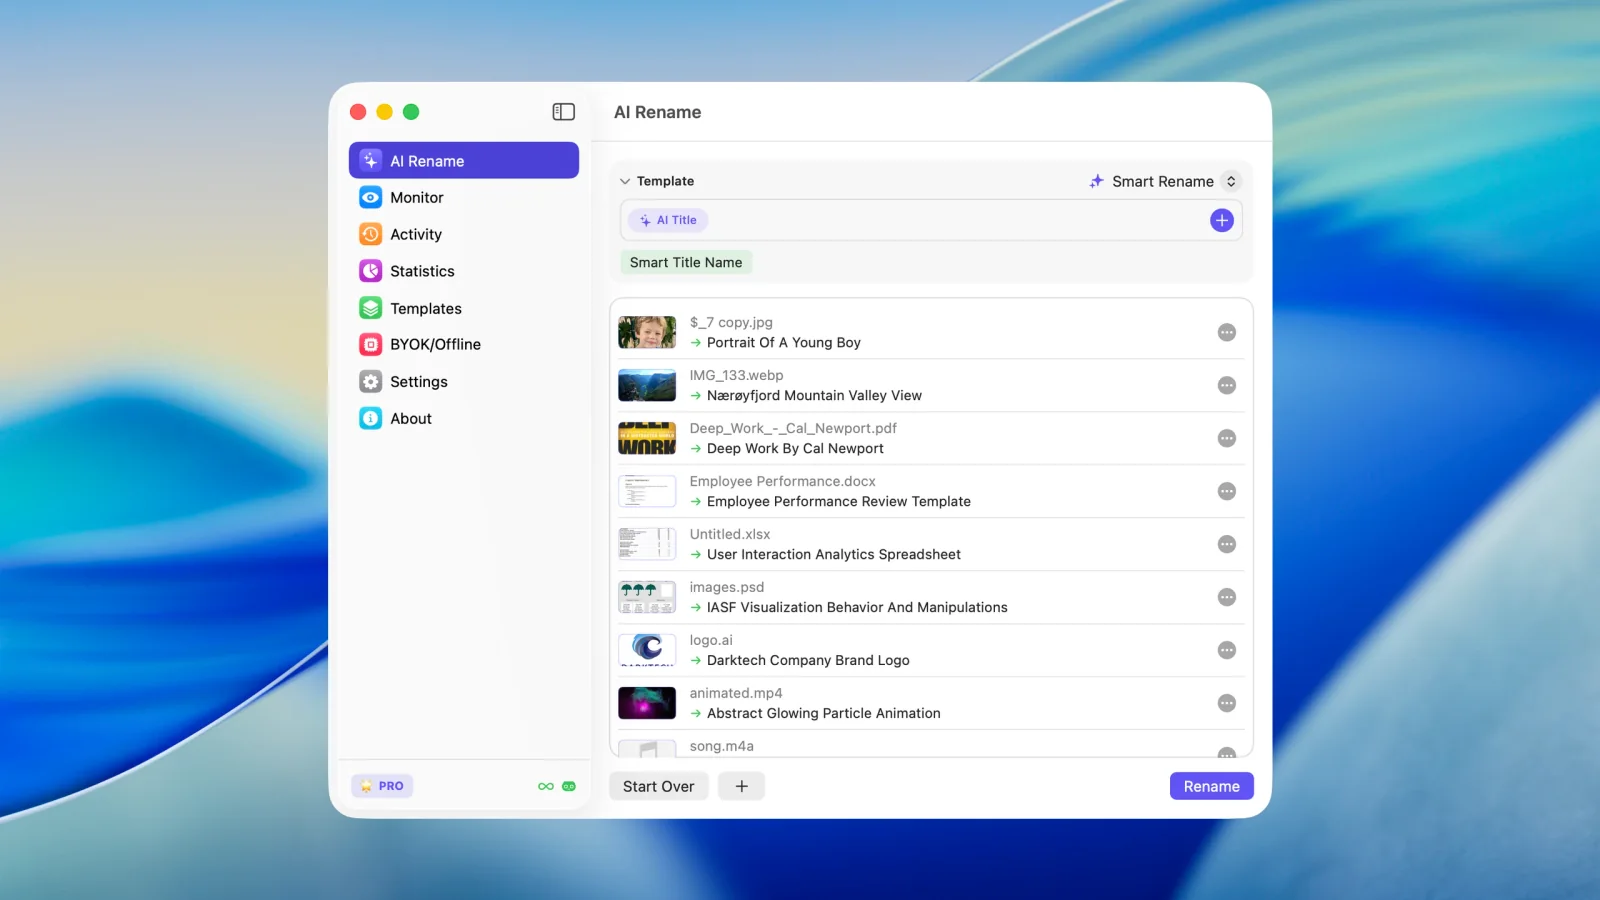Image resolution: width=1600 pixels, height=900 pixels.
Task: Open AI Rename in sidebar
Action: click(464, 161)
